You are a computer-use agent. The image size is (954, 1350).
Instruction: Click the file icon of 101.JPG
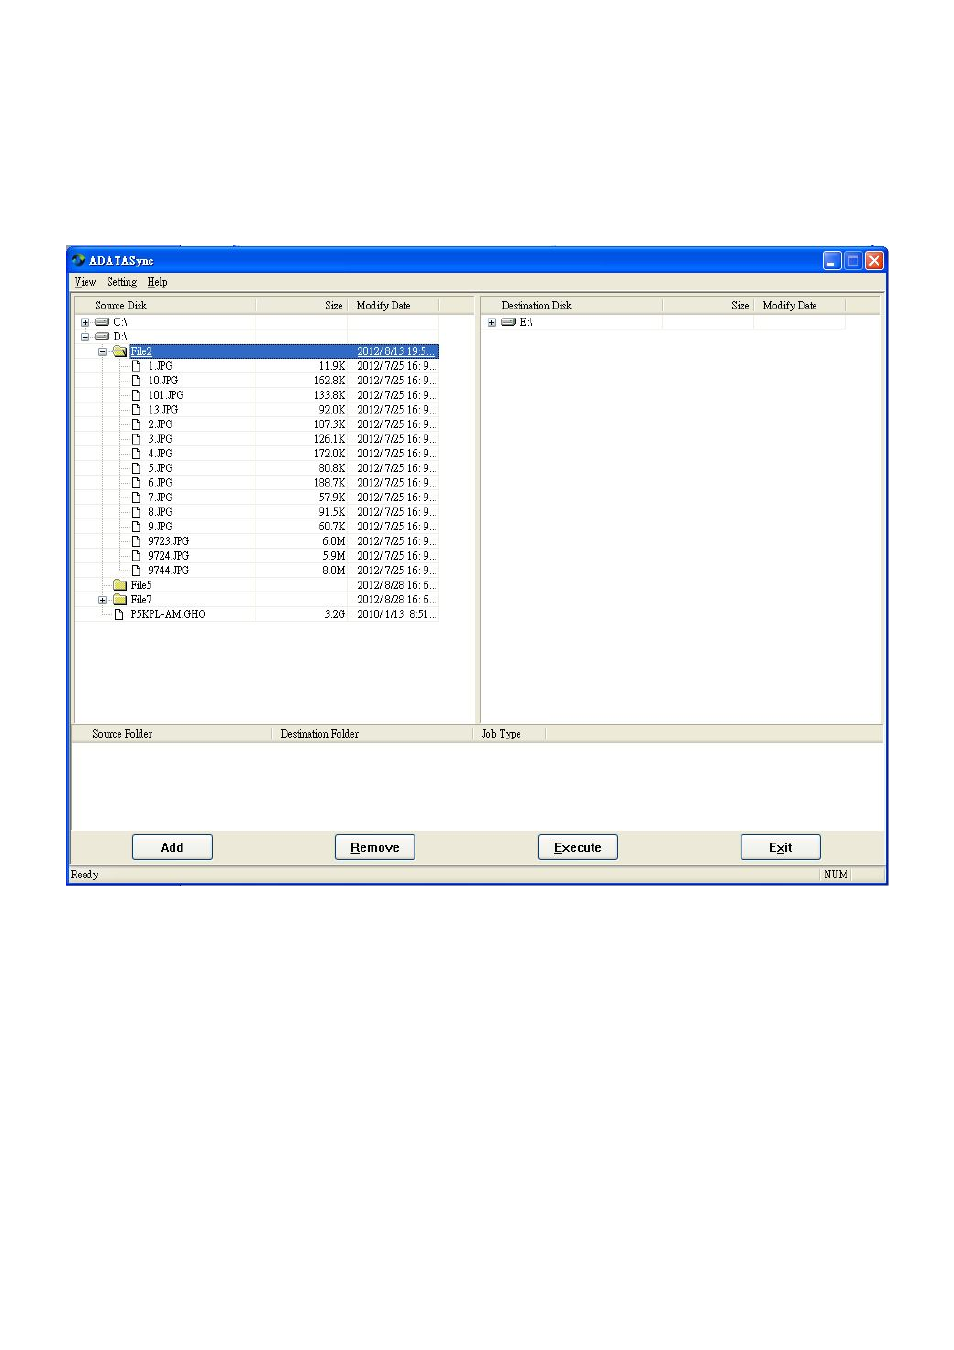click(x=136, y=395)
